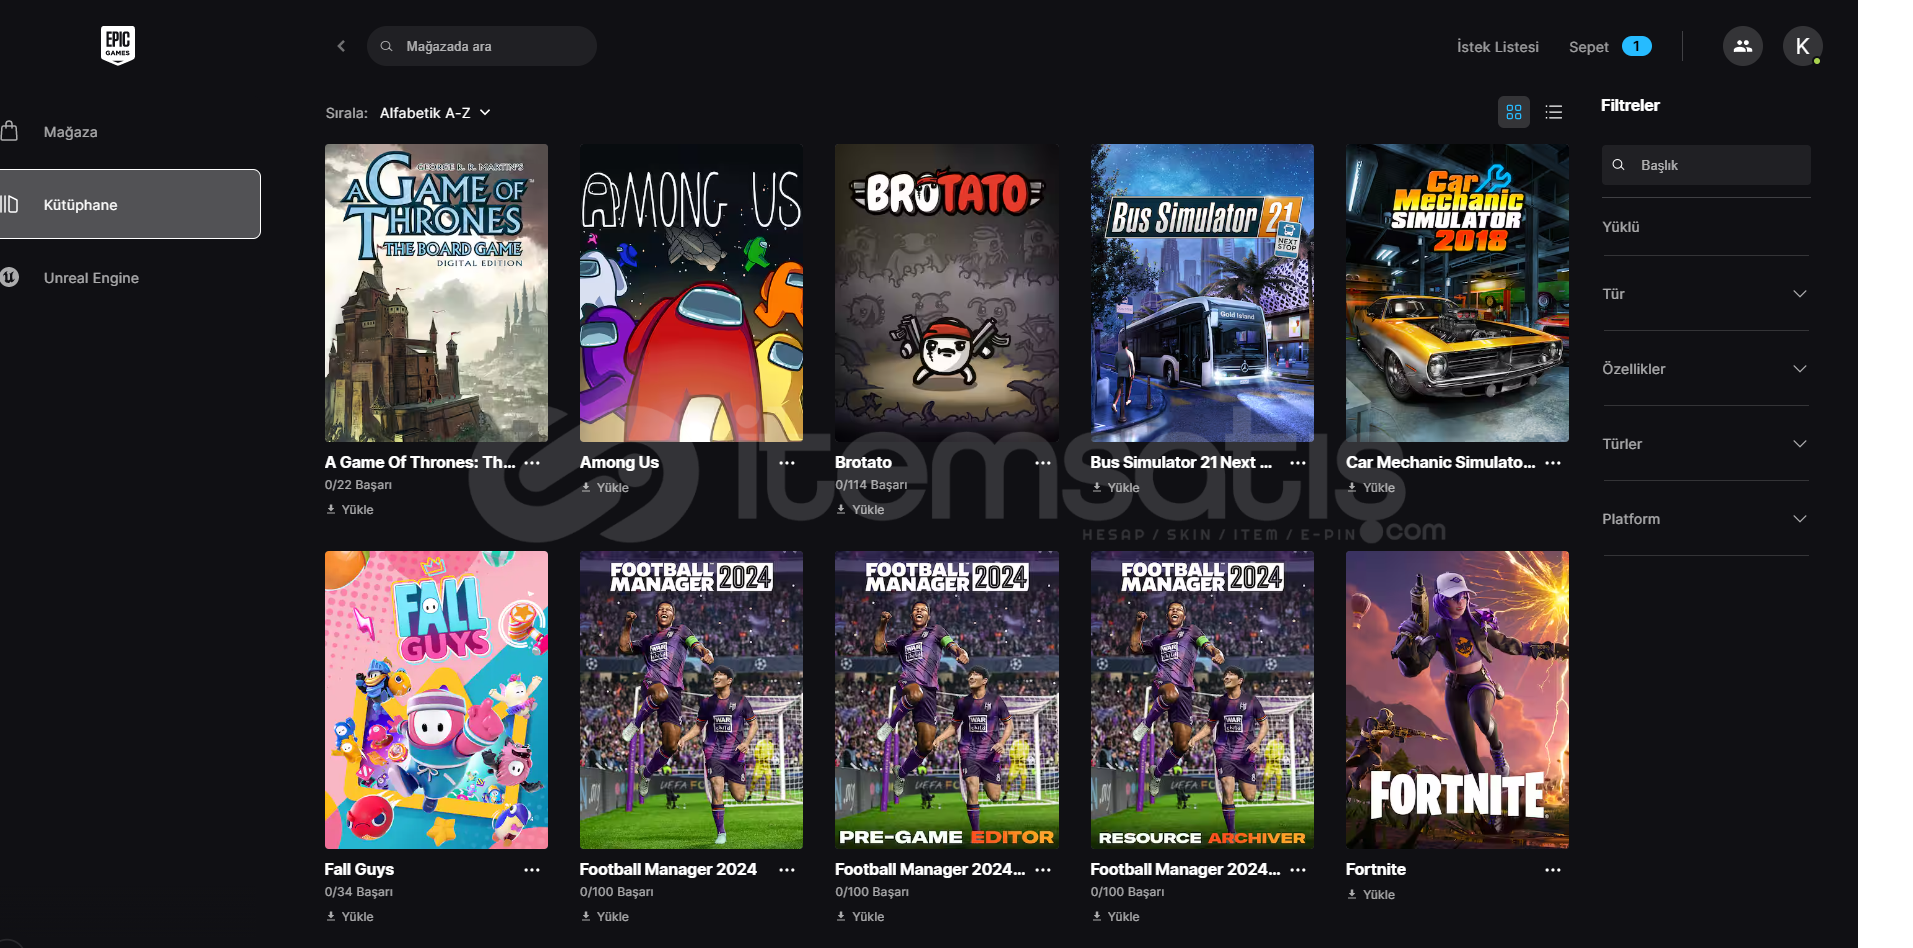
Task: Open more options for Car Mechanic Simulator
Action: (1553, 463)
